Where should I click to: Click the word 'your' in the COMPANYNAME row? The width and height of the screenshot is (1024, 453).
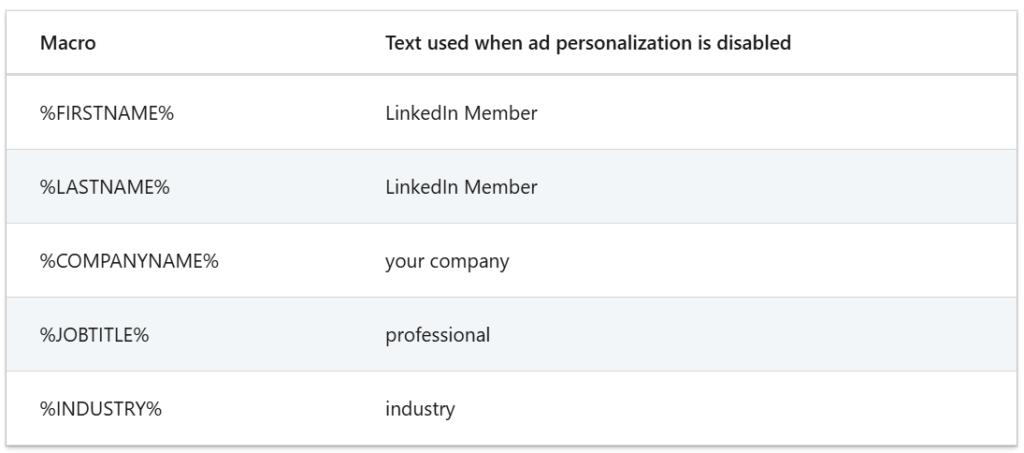pos(403,262)
